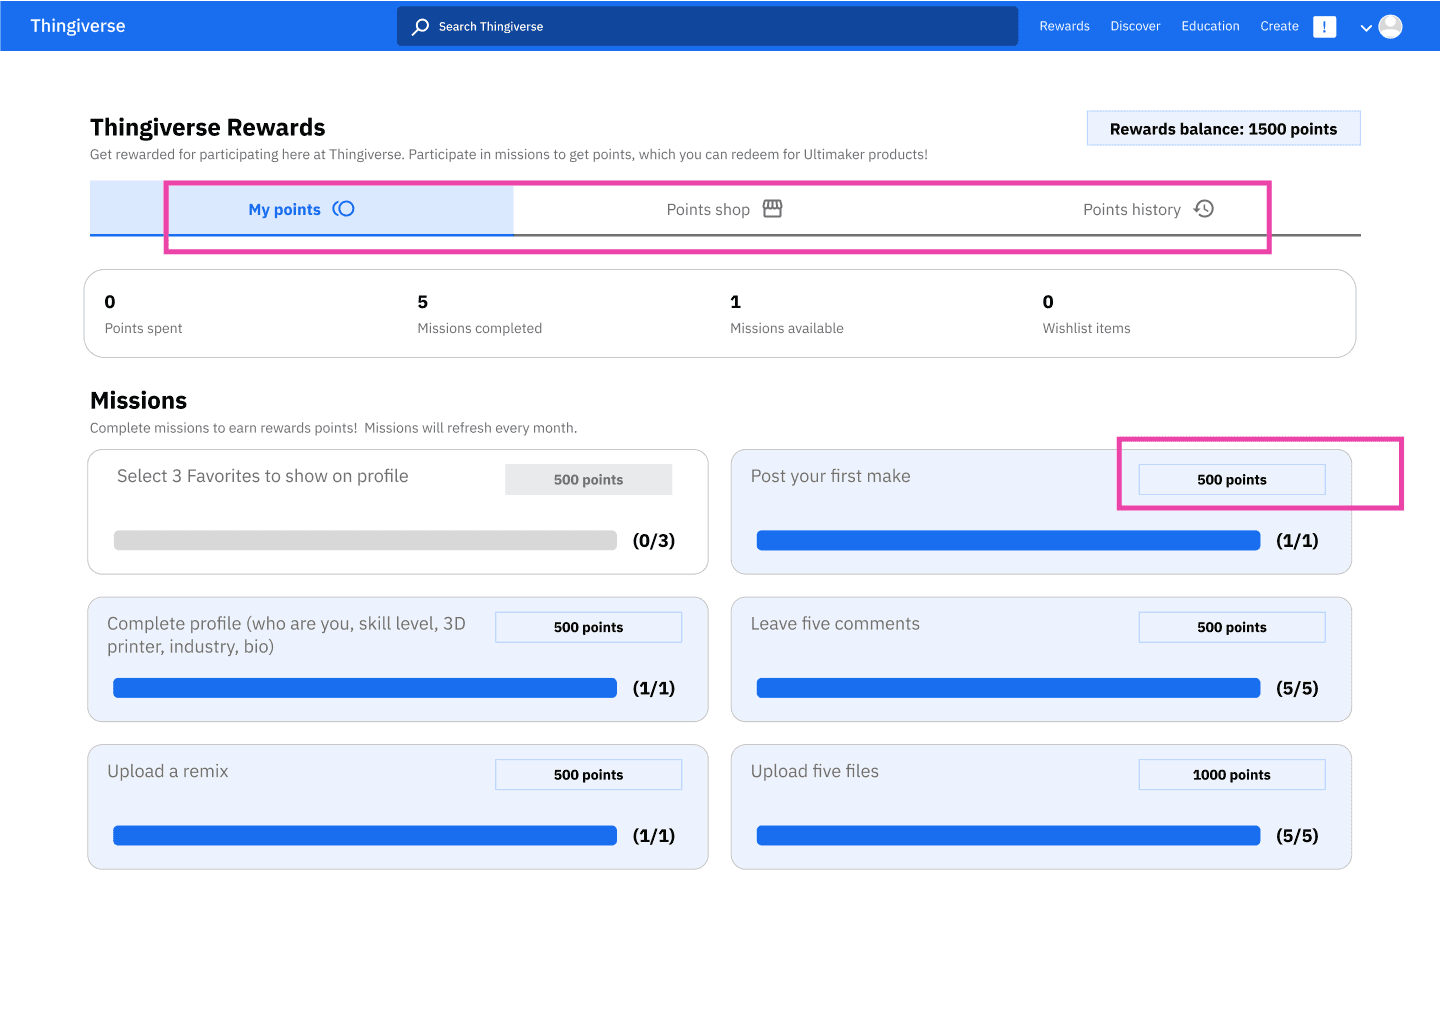The width and height of the screenshot is (1441, 1025).
Task: Click 500 points on Post your first make
Action: pyautogui.click(x=1232, y=480)
